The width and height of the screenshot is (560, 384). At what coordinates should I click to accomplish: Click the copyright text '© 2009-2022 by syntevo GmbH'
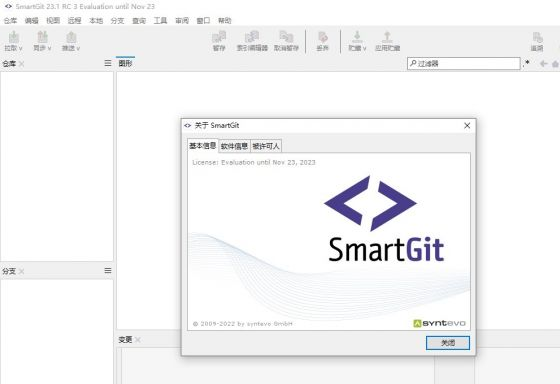coord(242,324)
